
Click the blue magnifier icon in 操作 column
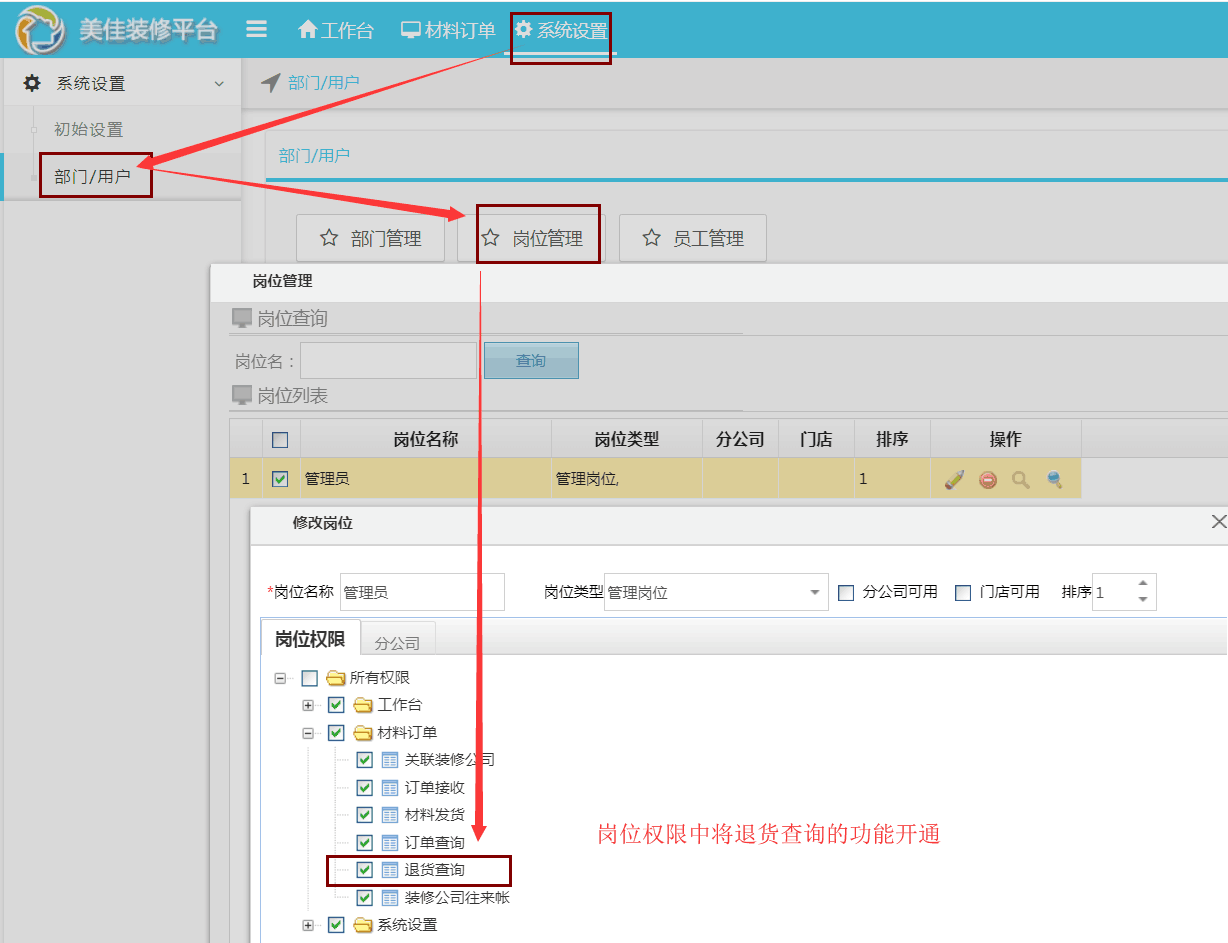click(1054, 480)
